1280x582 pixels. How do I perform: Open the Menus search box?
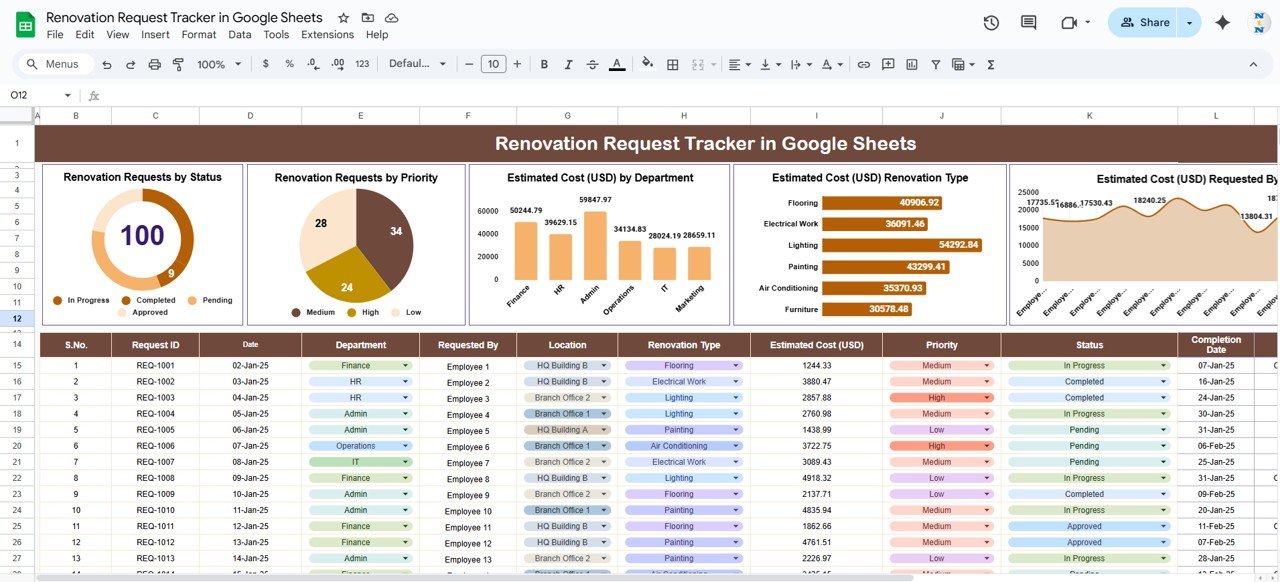point(53,63)
